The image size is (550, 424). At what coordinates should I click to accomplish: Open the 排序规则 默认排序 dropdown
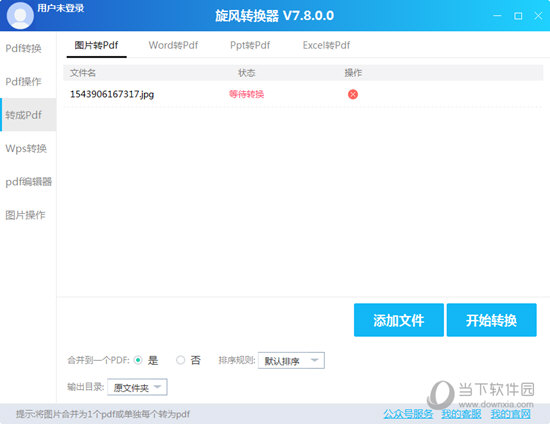point(291,361)
